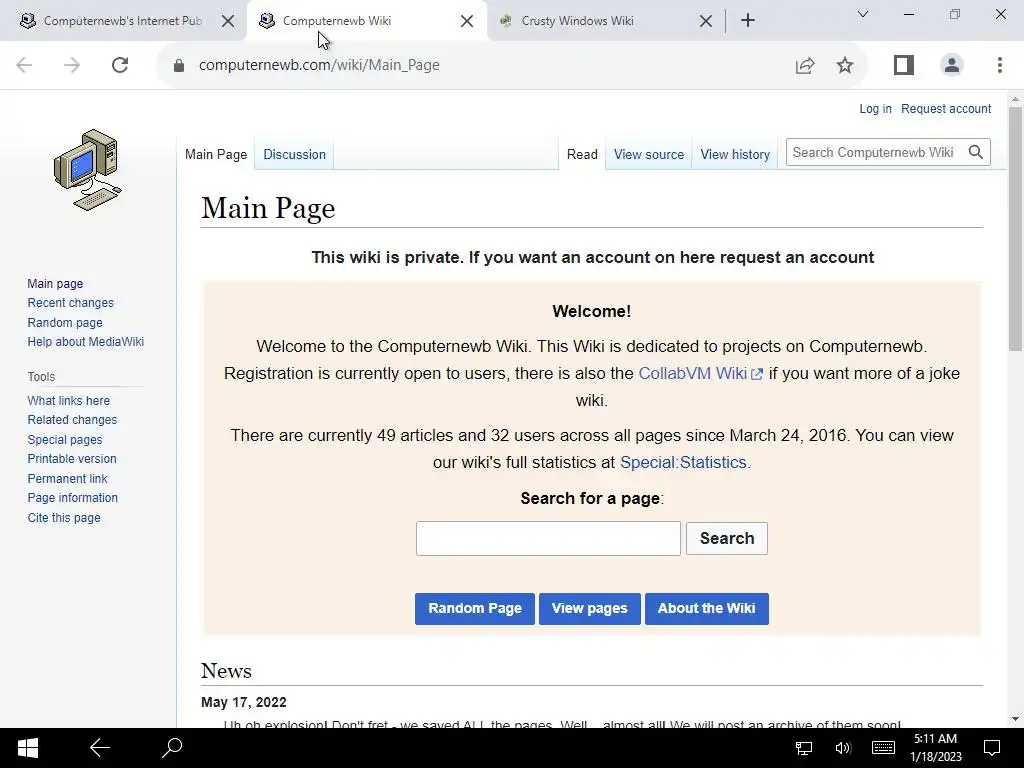Click the scrollbar up arrow
This screenshot has width=1024, height=768.
coord(1015,99)
